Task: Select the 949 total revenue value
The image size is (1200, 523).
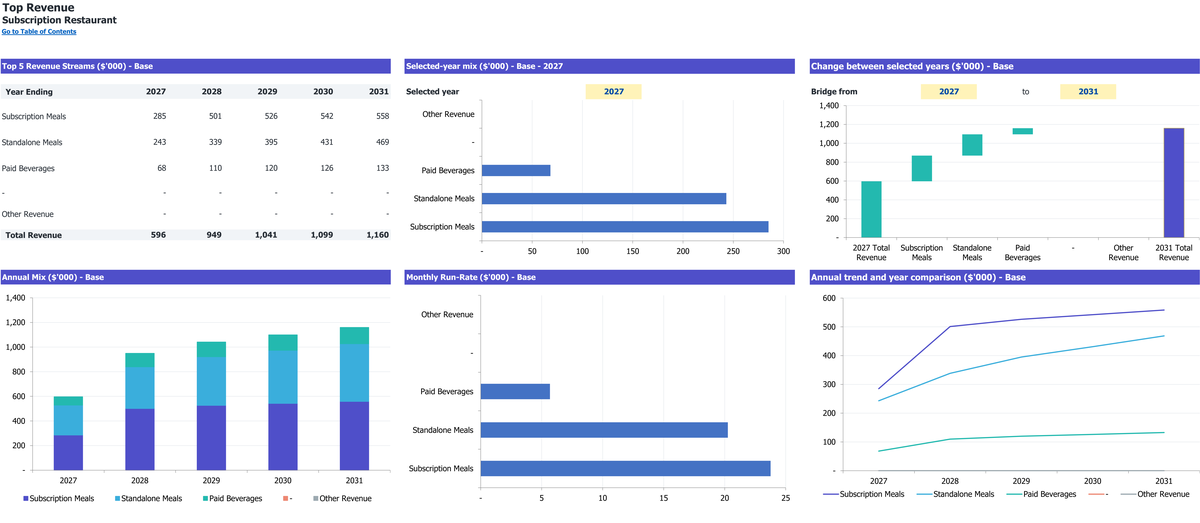Action: (x=214, y=235)
